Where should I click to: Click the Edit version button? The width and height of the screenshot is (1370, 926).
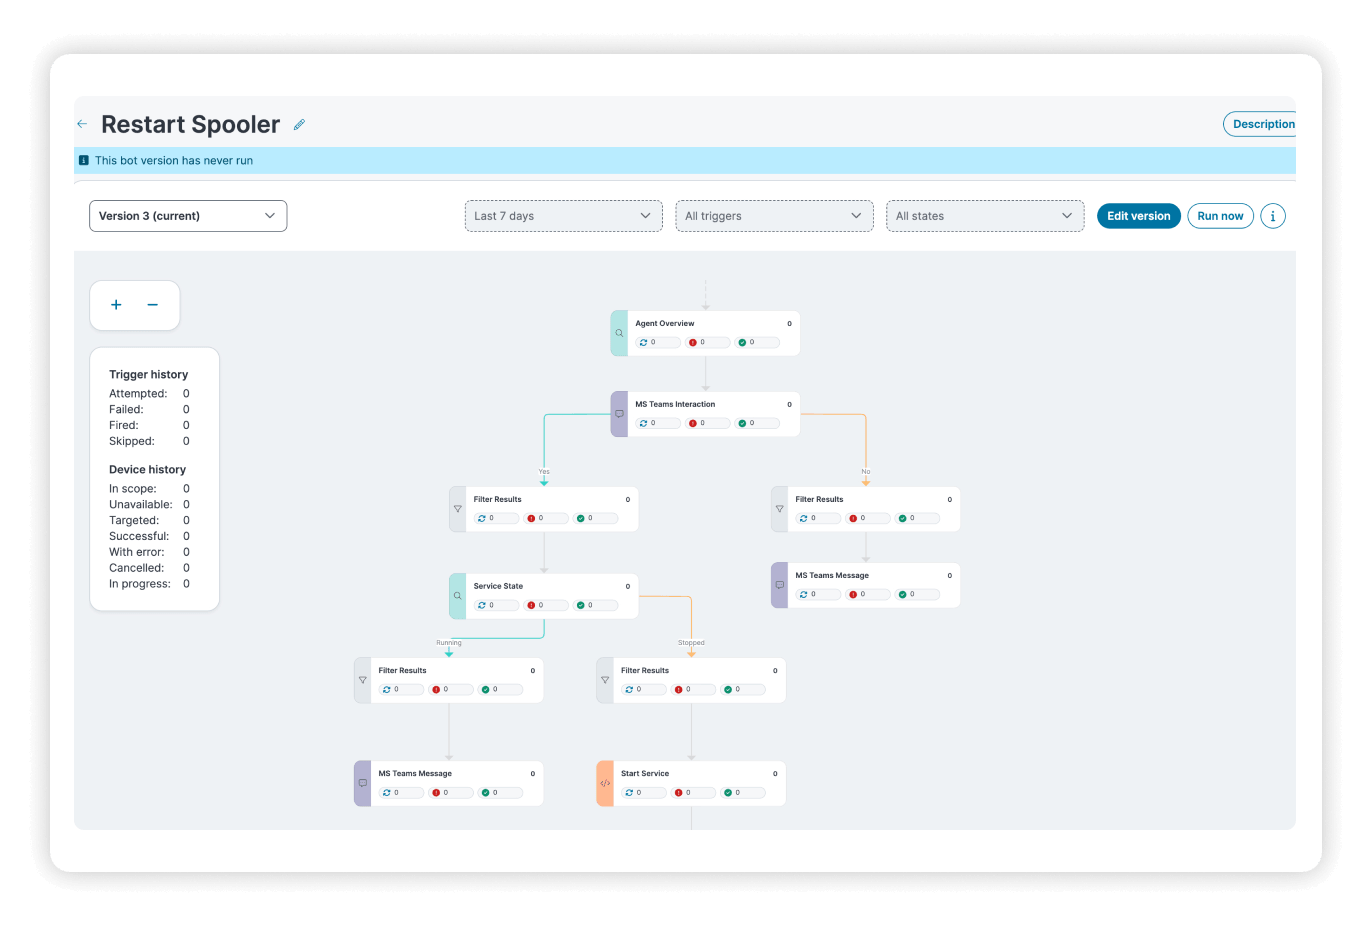point(1139,216)
